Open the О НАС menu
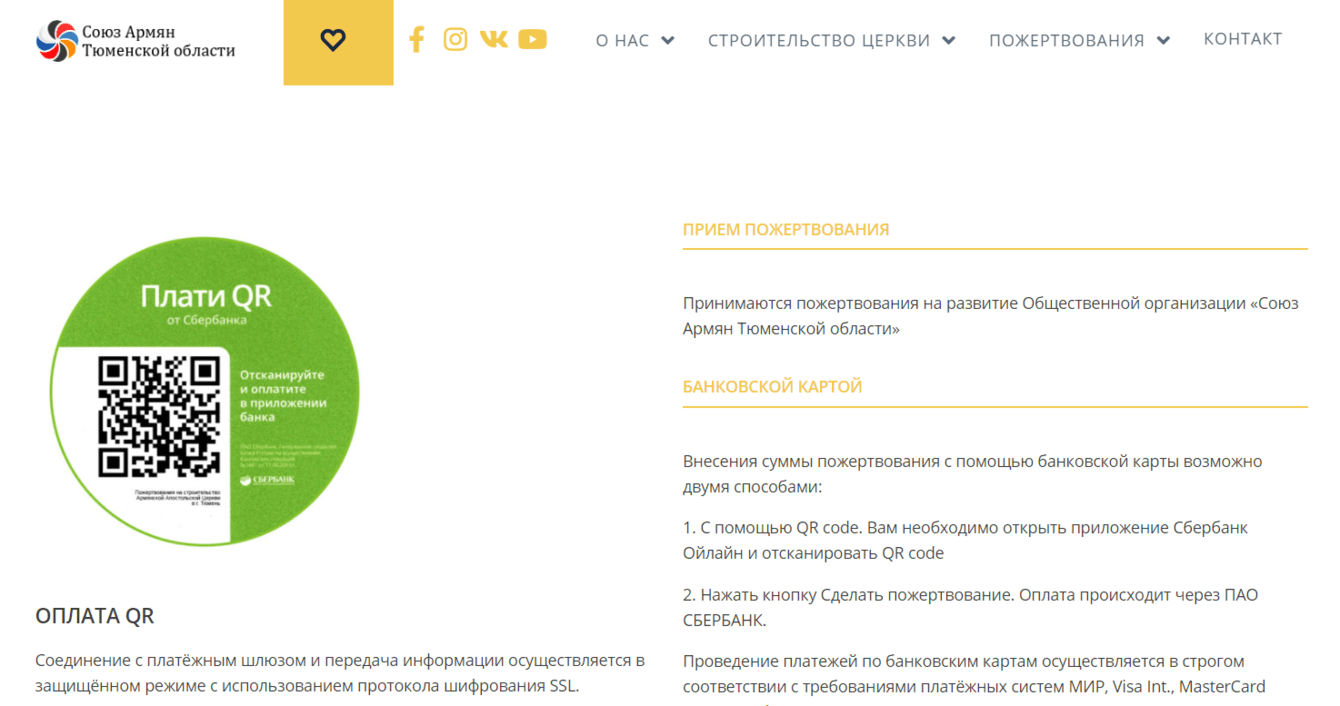 pyautogui.click(x=623, y=40)
